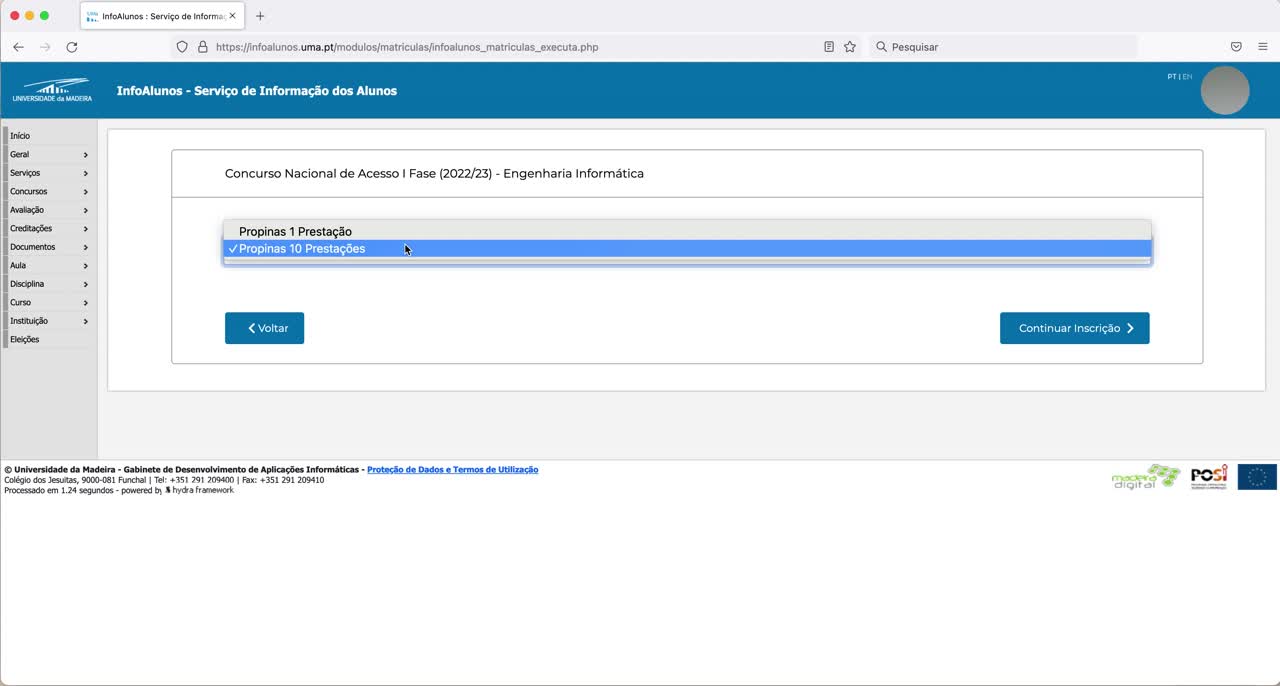Viewport: 1280px width, 686px height.
Task: Open Proteção de Dados e Termos link
Action: tap(452, 470)
